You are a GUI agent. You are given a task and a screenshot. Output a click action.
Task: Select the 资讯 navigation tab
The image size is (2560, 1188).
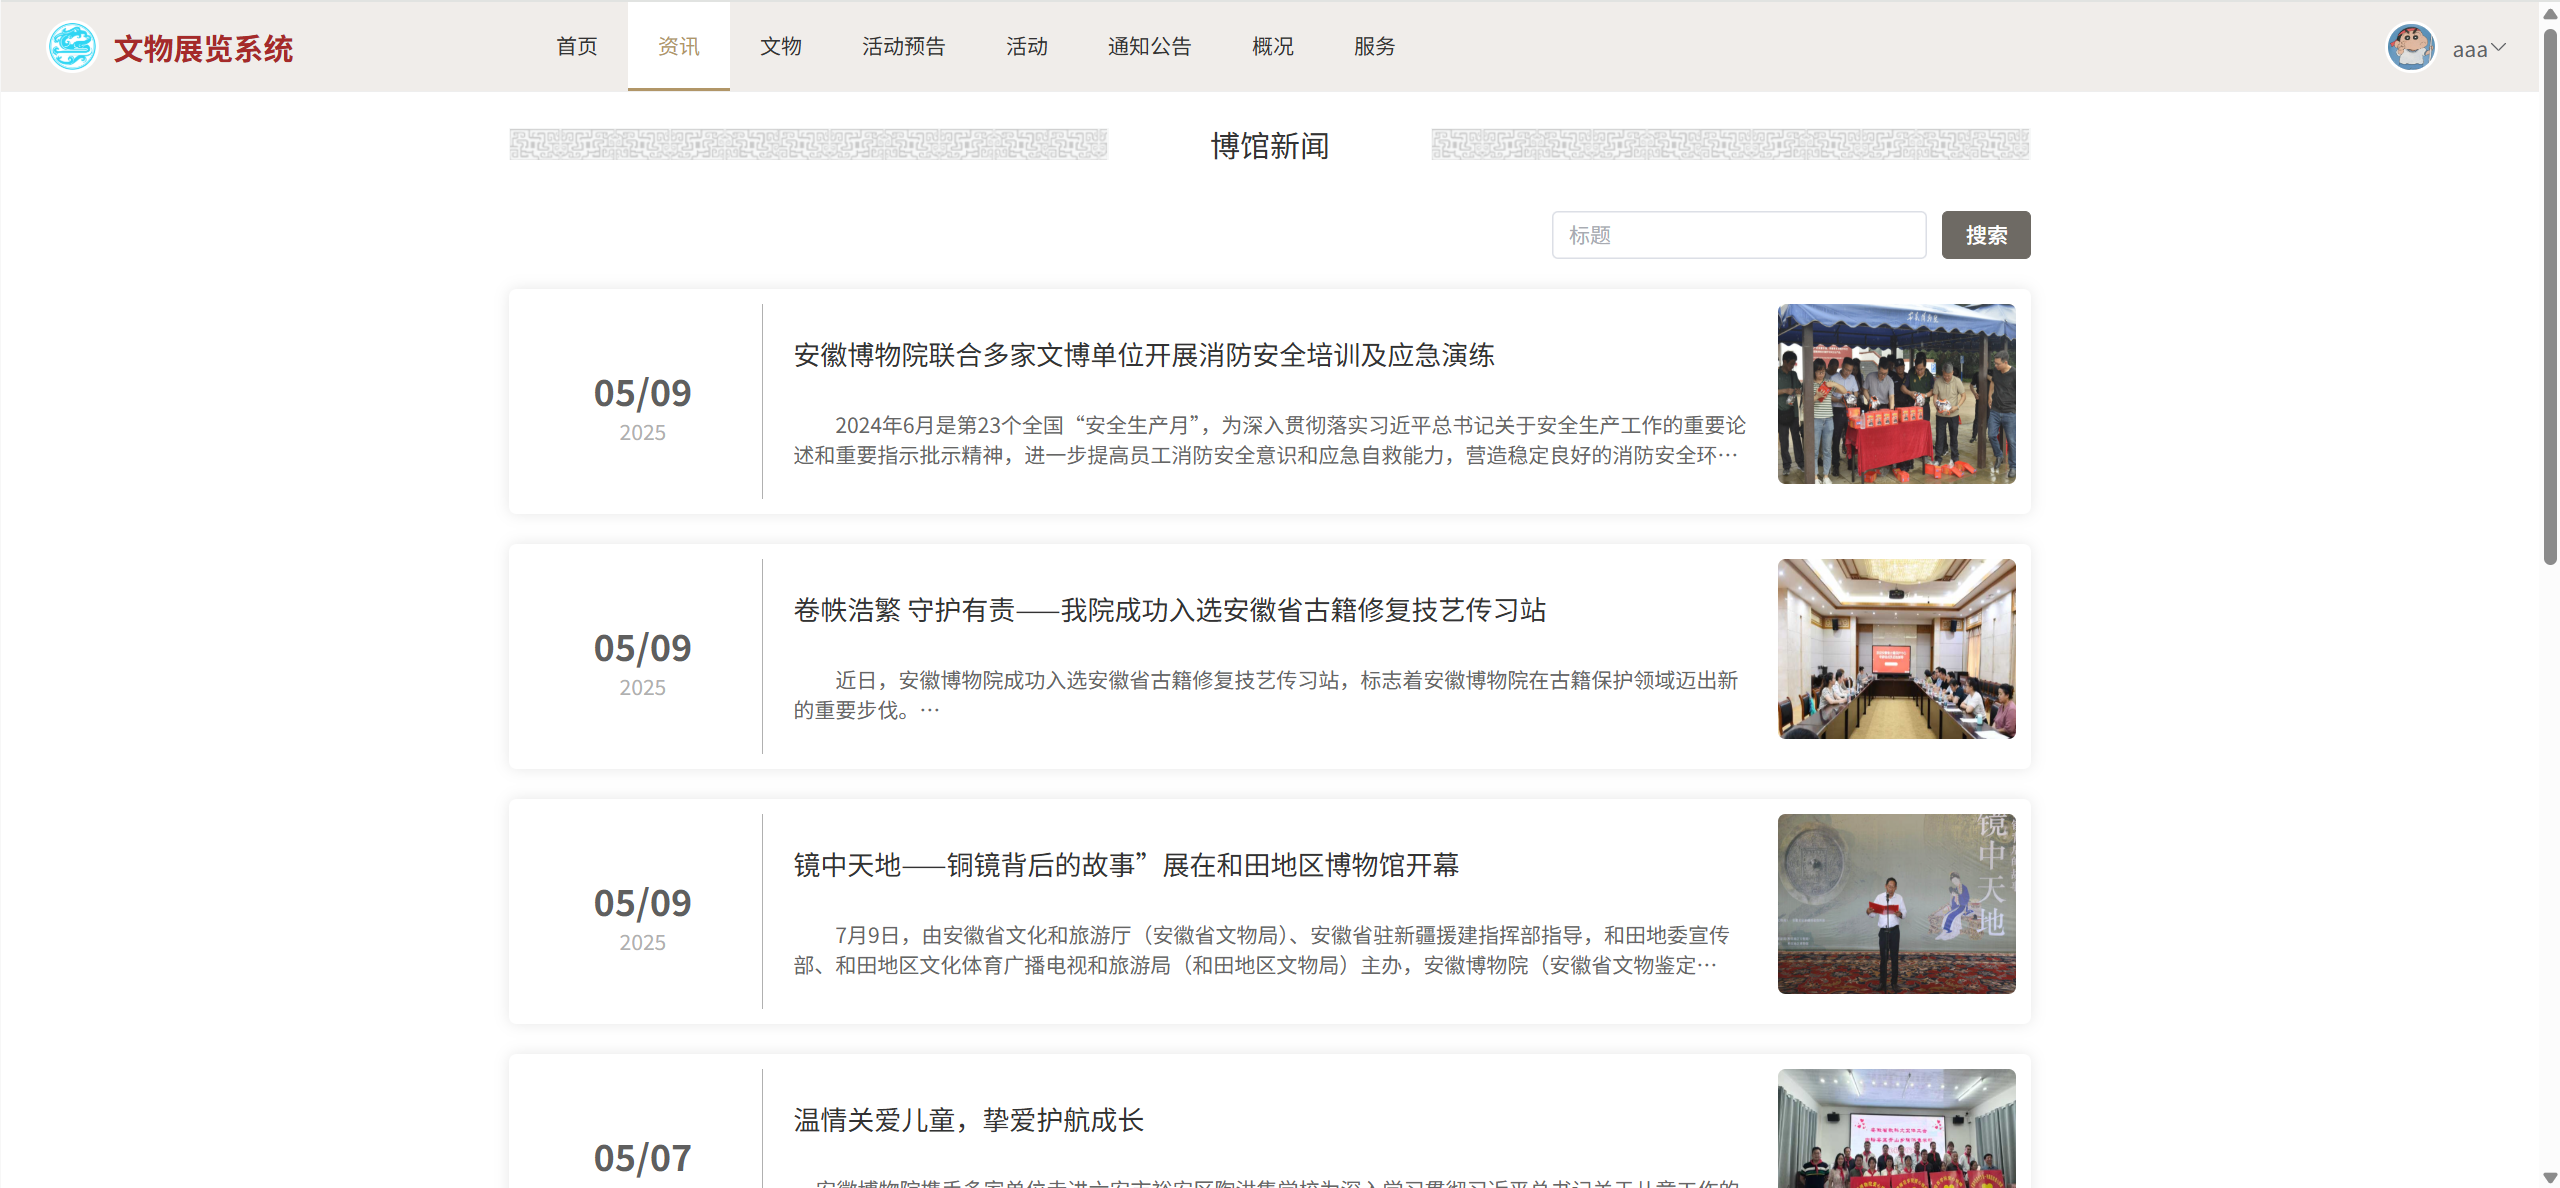[679, 46]
